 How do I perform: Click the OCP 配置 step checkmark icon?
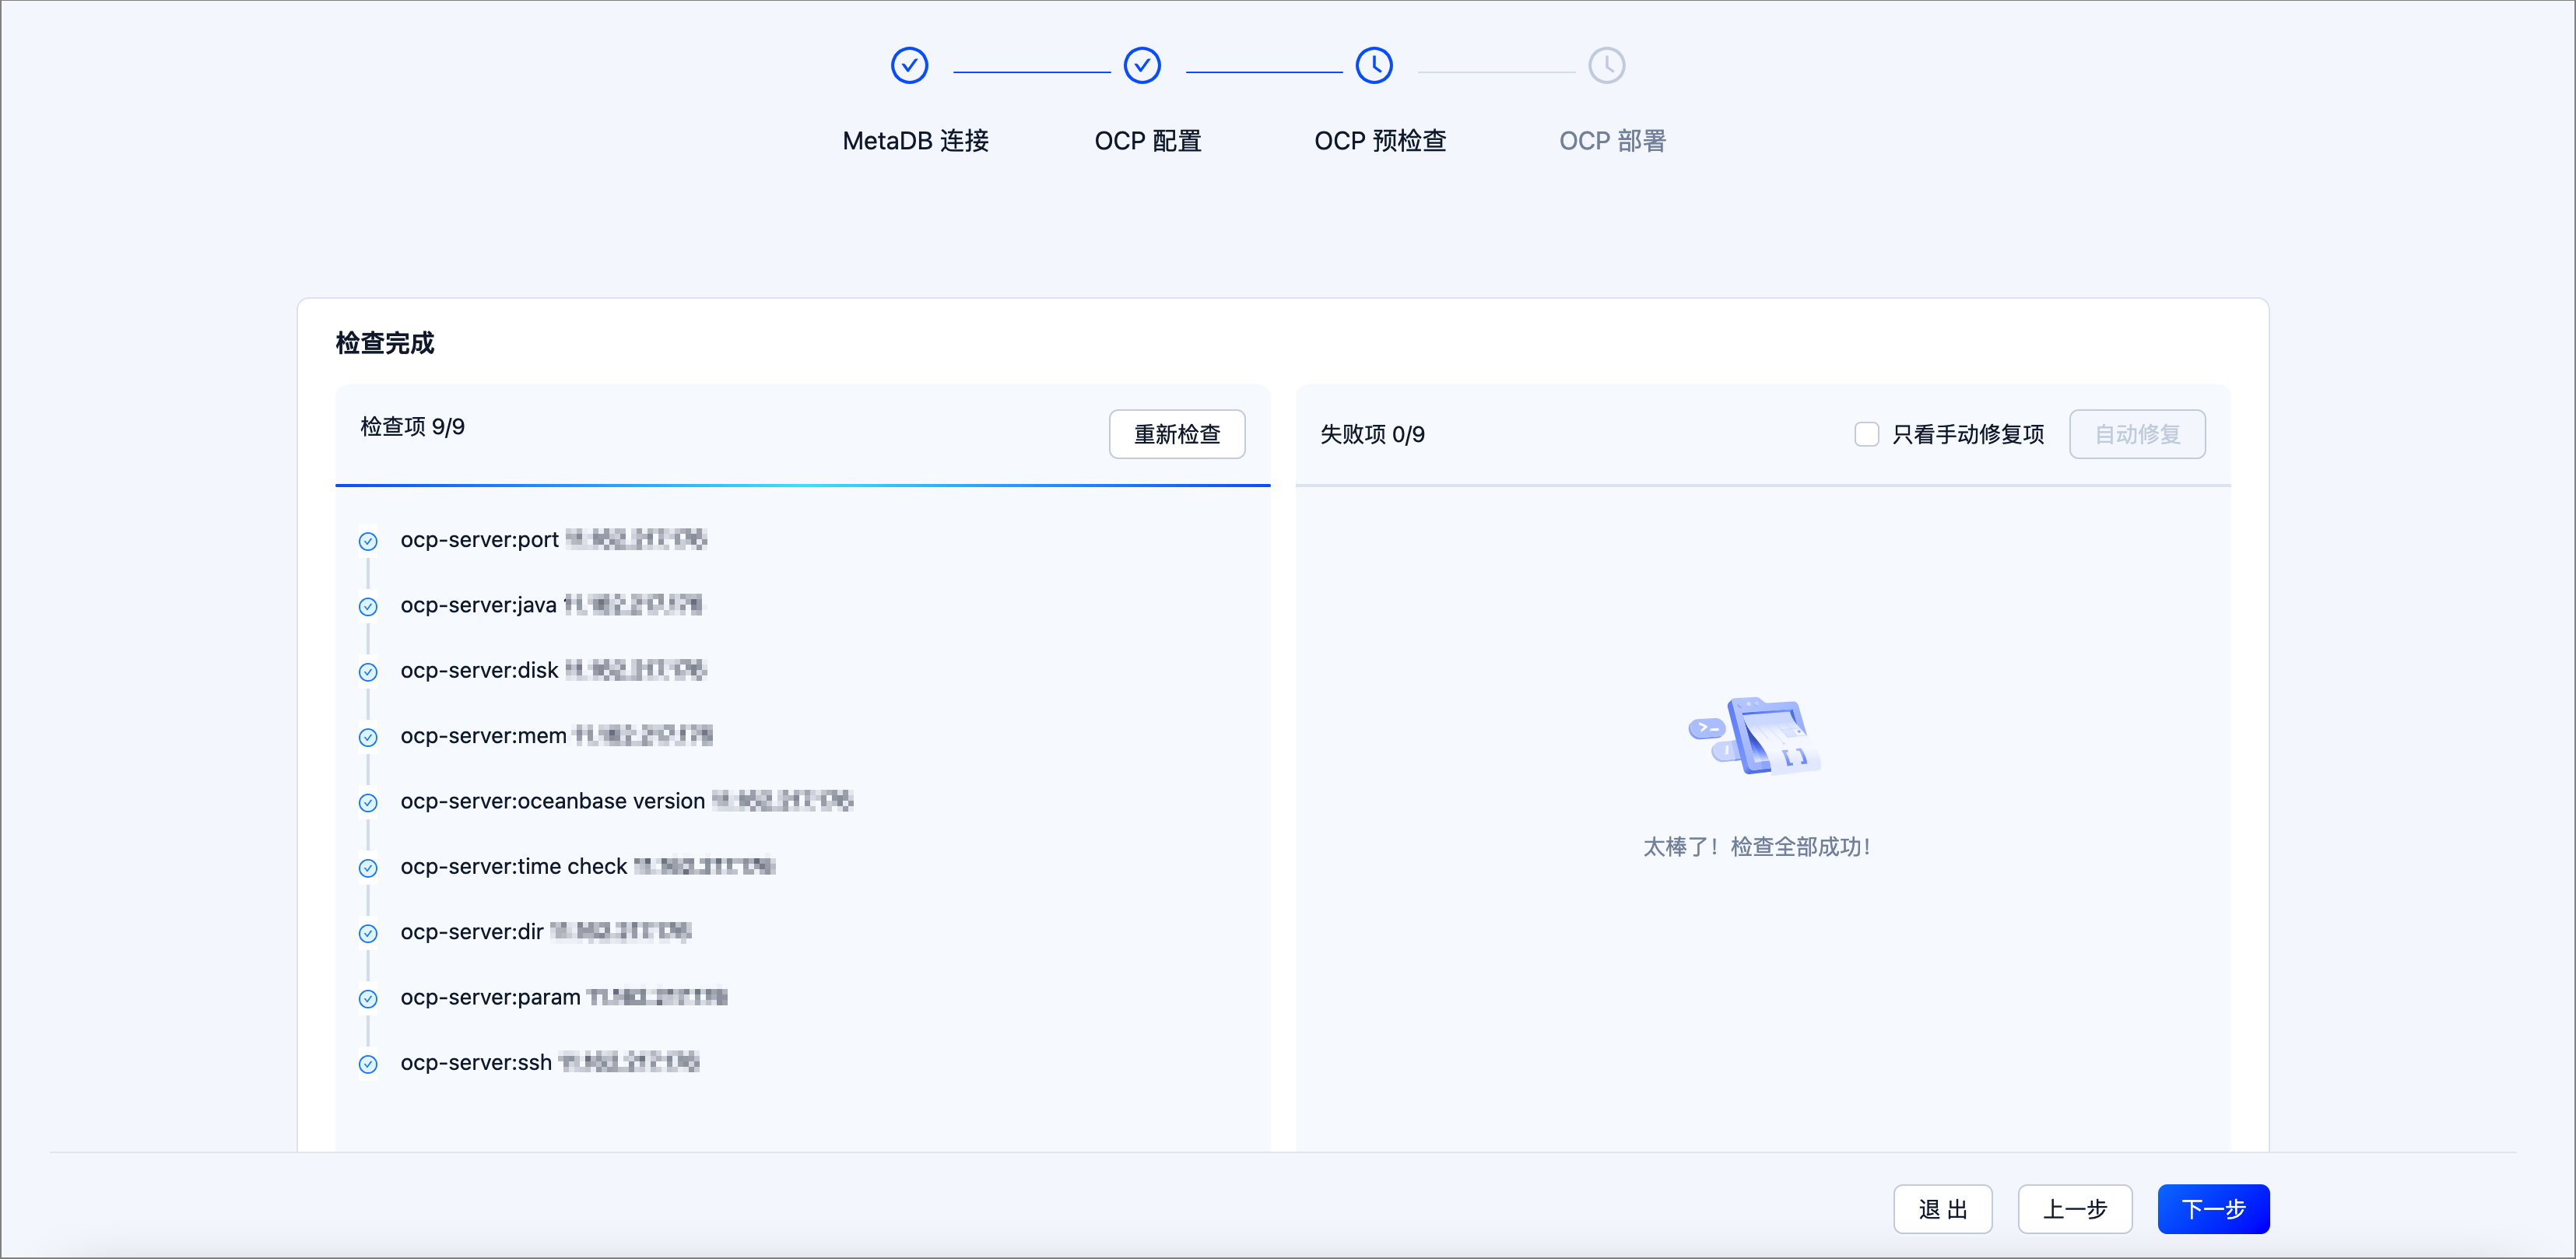click(1142, 66)
